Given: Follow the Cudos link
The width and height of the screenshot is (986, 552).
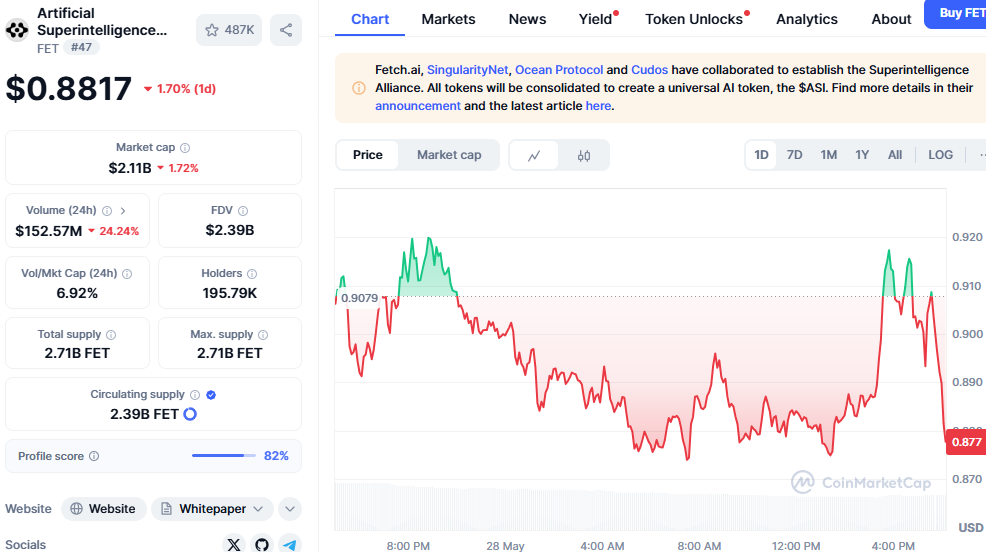Looking at the screenshot, I should point(650,70).
